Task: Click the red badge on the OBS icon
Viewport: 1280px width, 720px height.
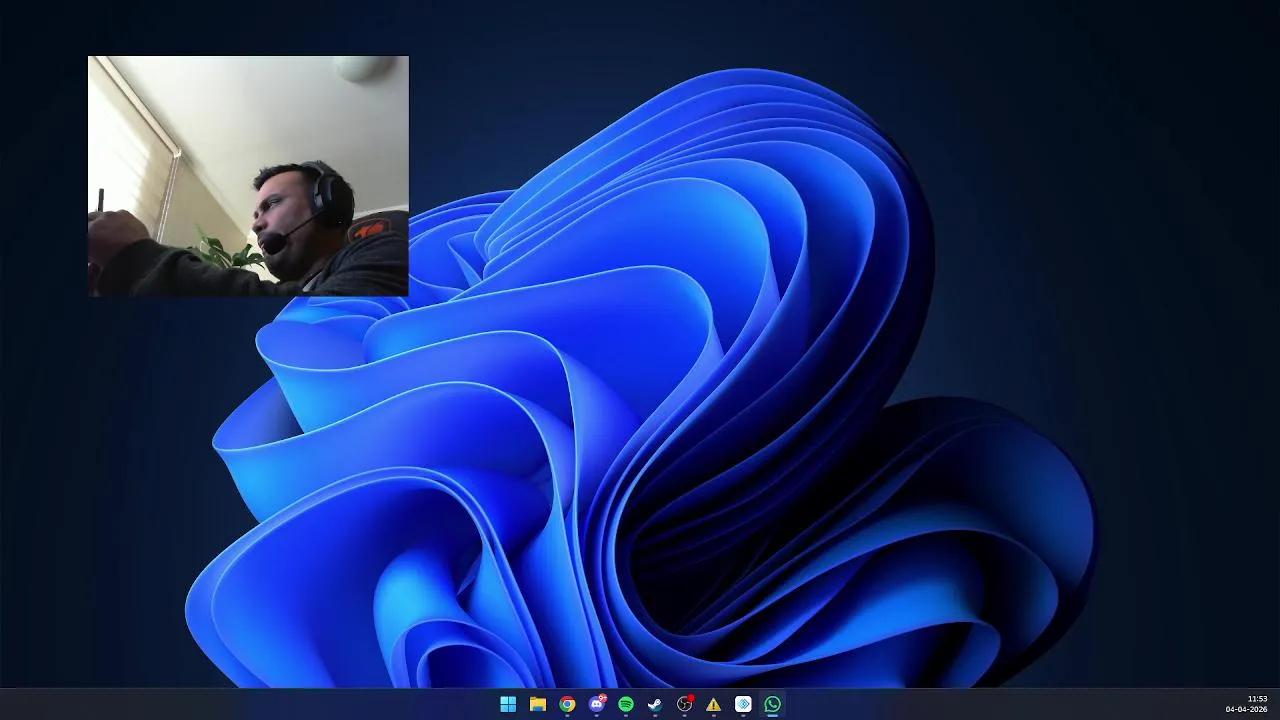Action: click(690, 698)
